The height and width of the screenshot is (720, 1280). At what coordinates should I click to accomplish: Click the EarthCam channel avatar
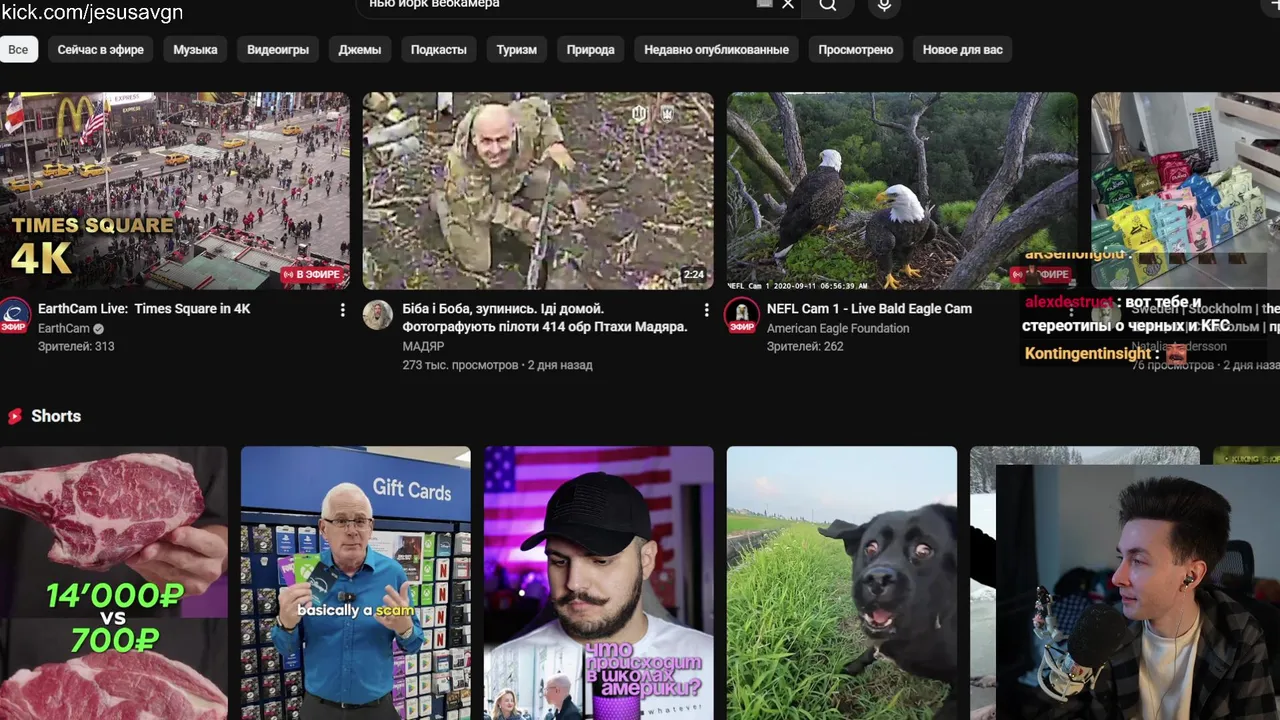point(15,315)
